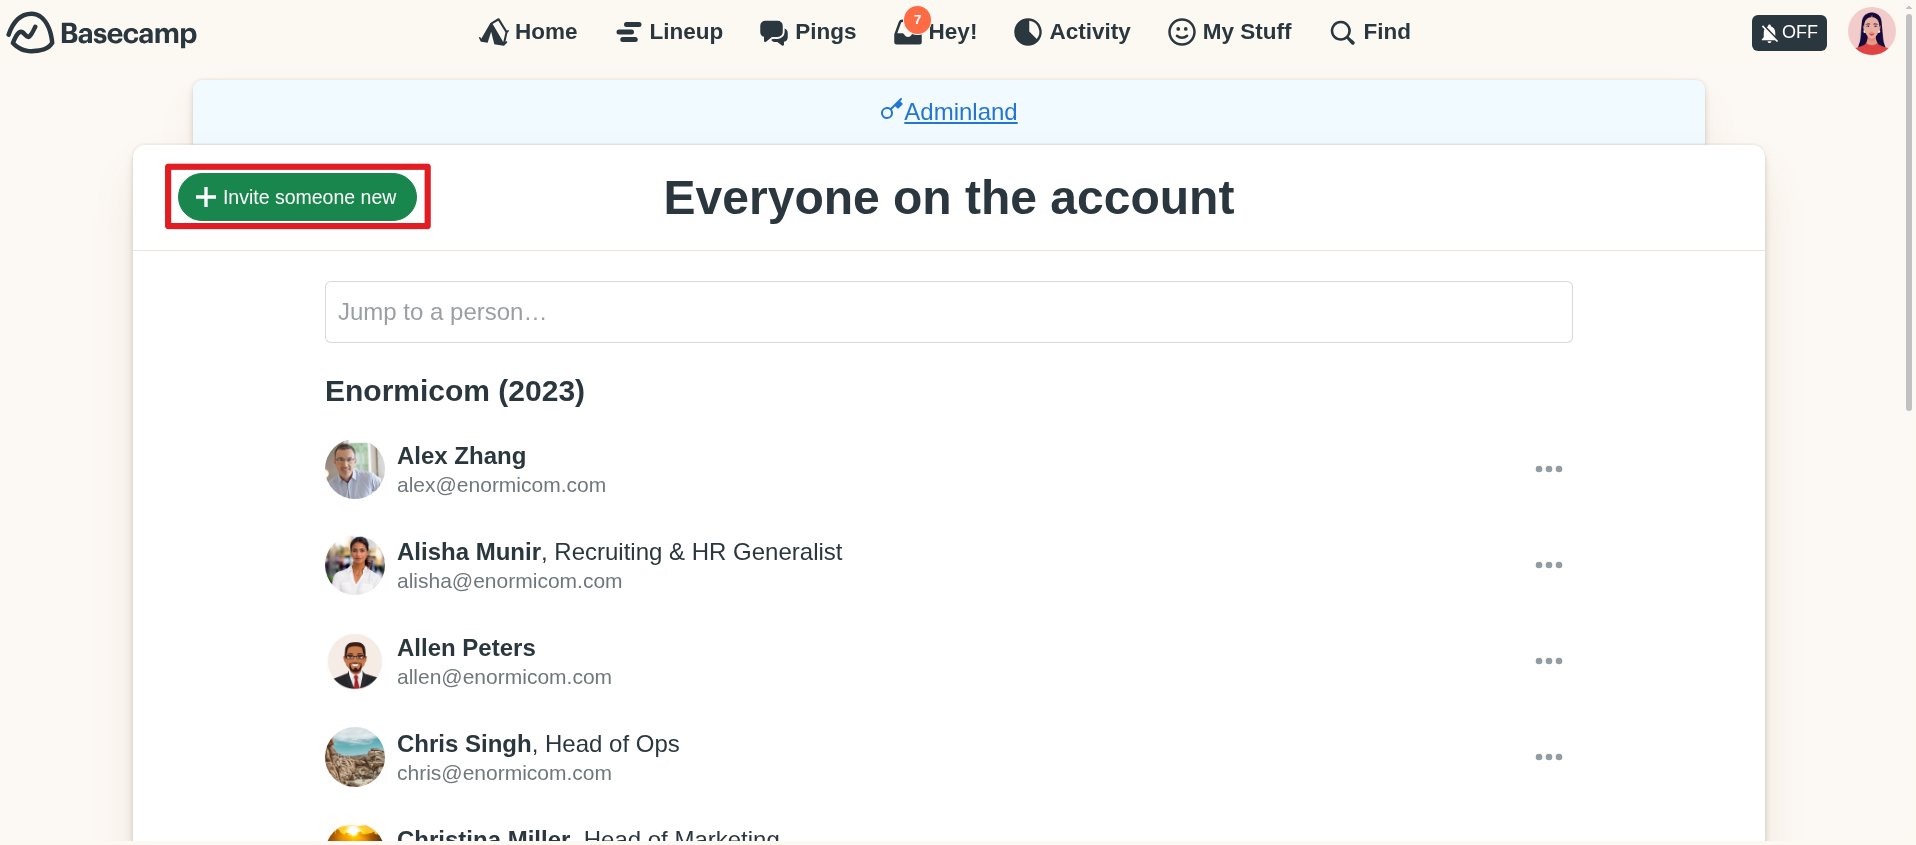Go to the Activity page
Viewport: 1916px width, 845px height.
1072,32
